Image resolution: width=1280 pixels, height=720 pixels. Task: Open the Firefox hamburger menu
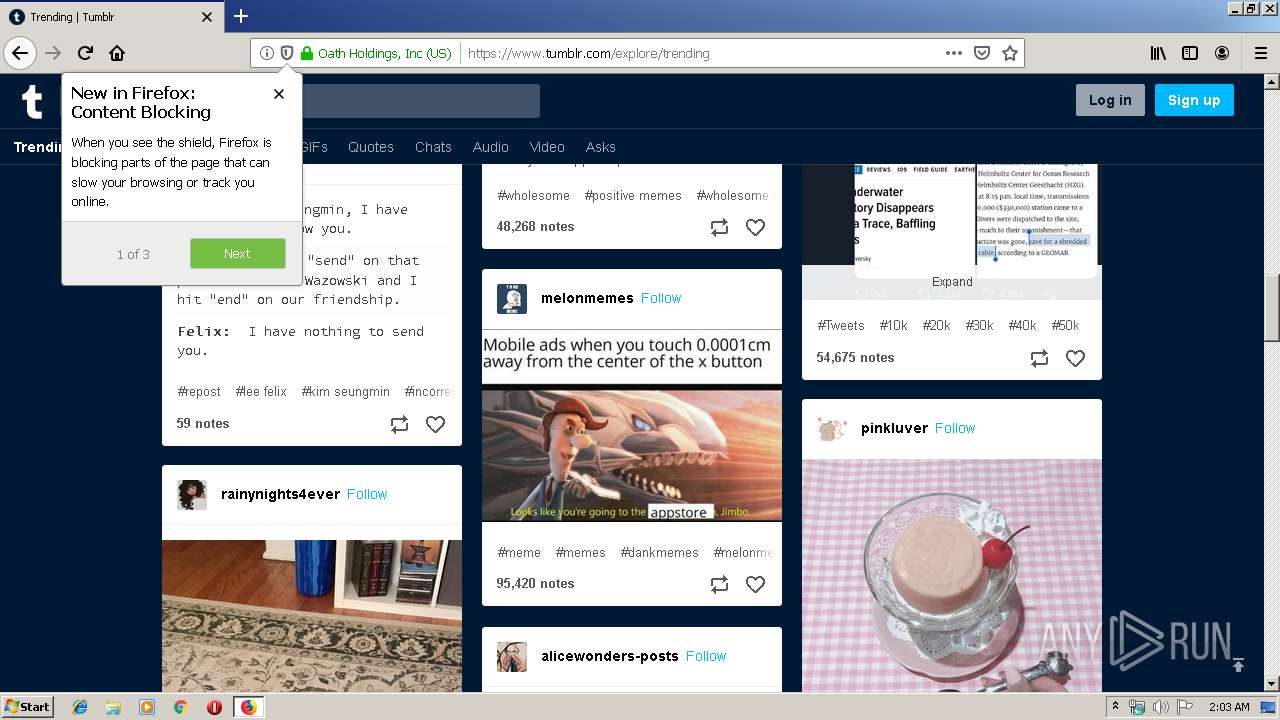point(1260,53)
